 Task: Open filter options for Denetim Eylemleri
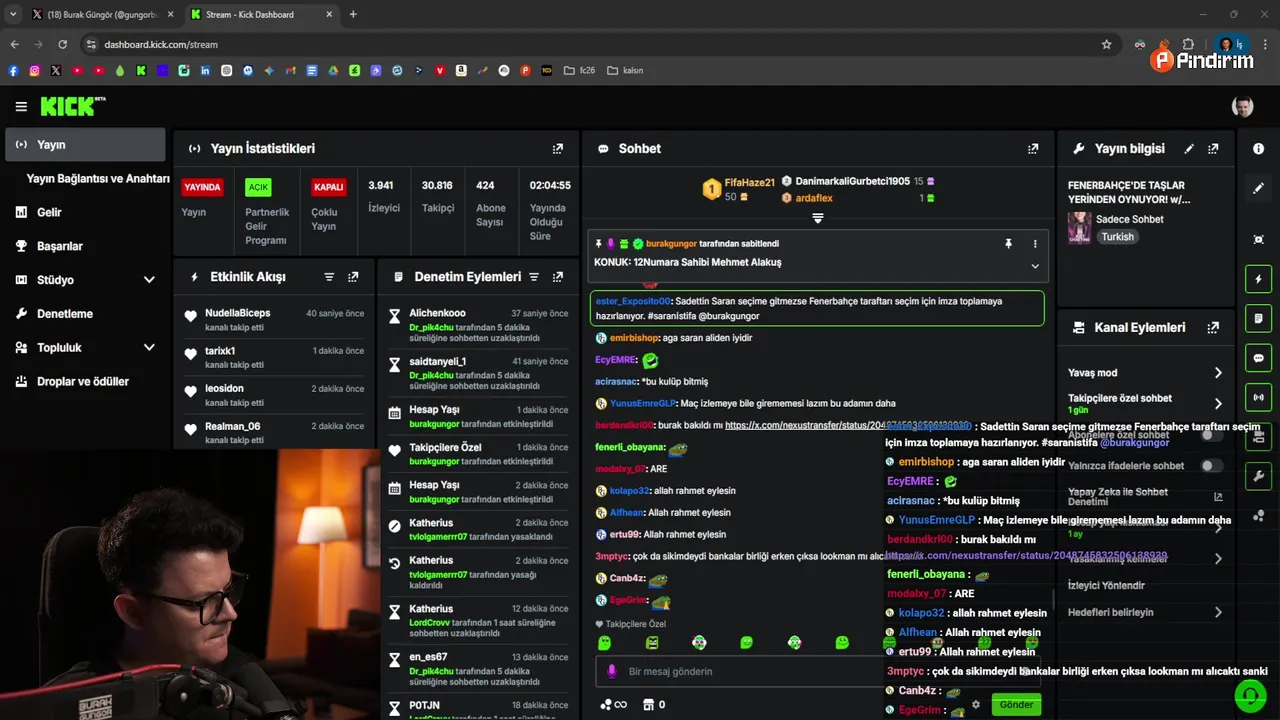click(x=534, y=277)
